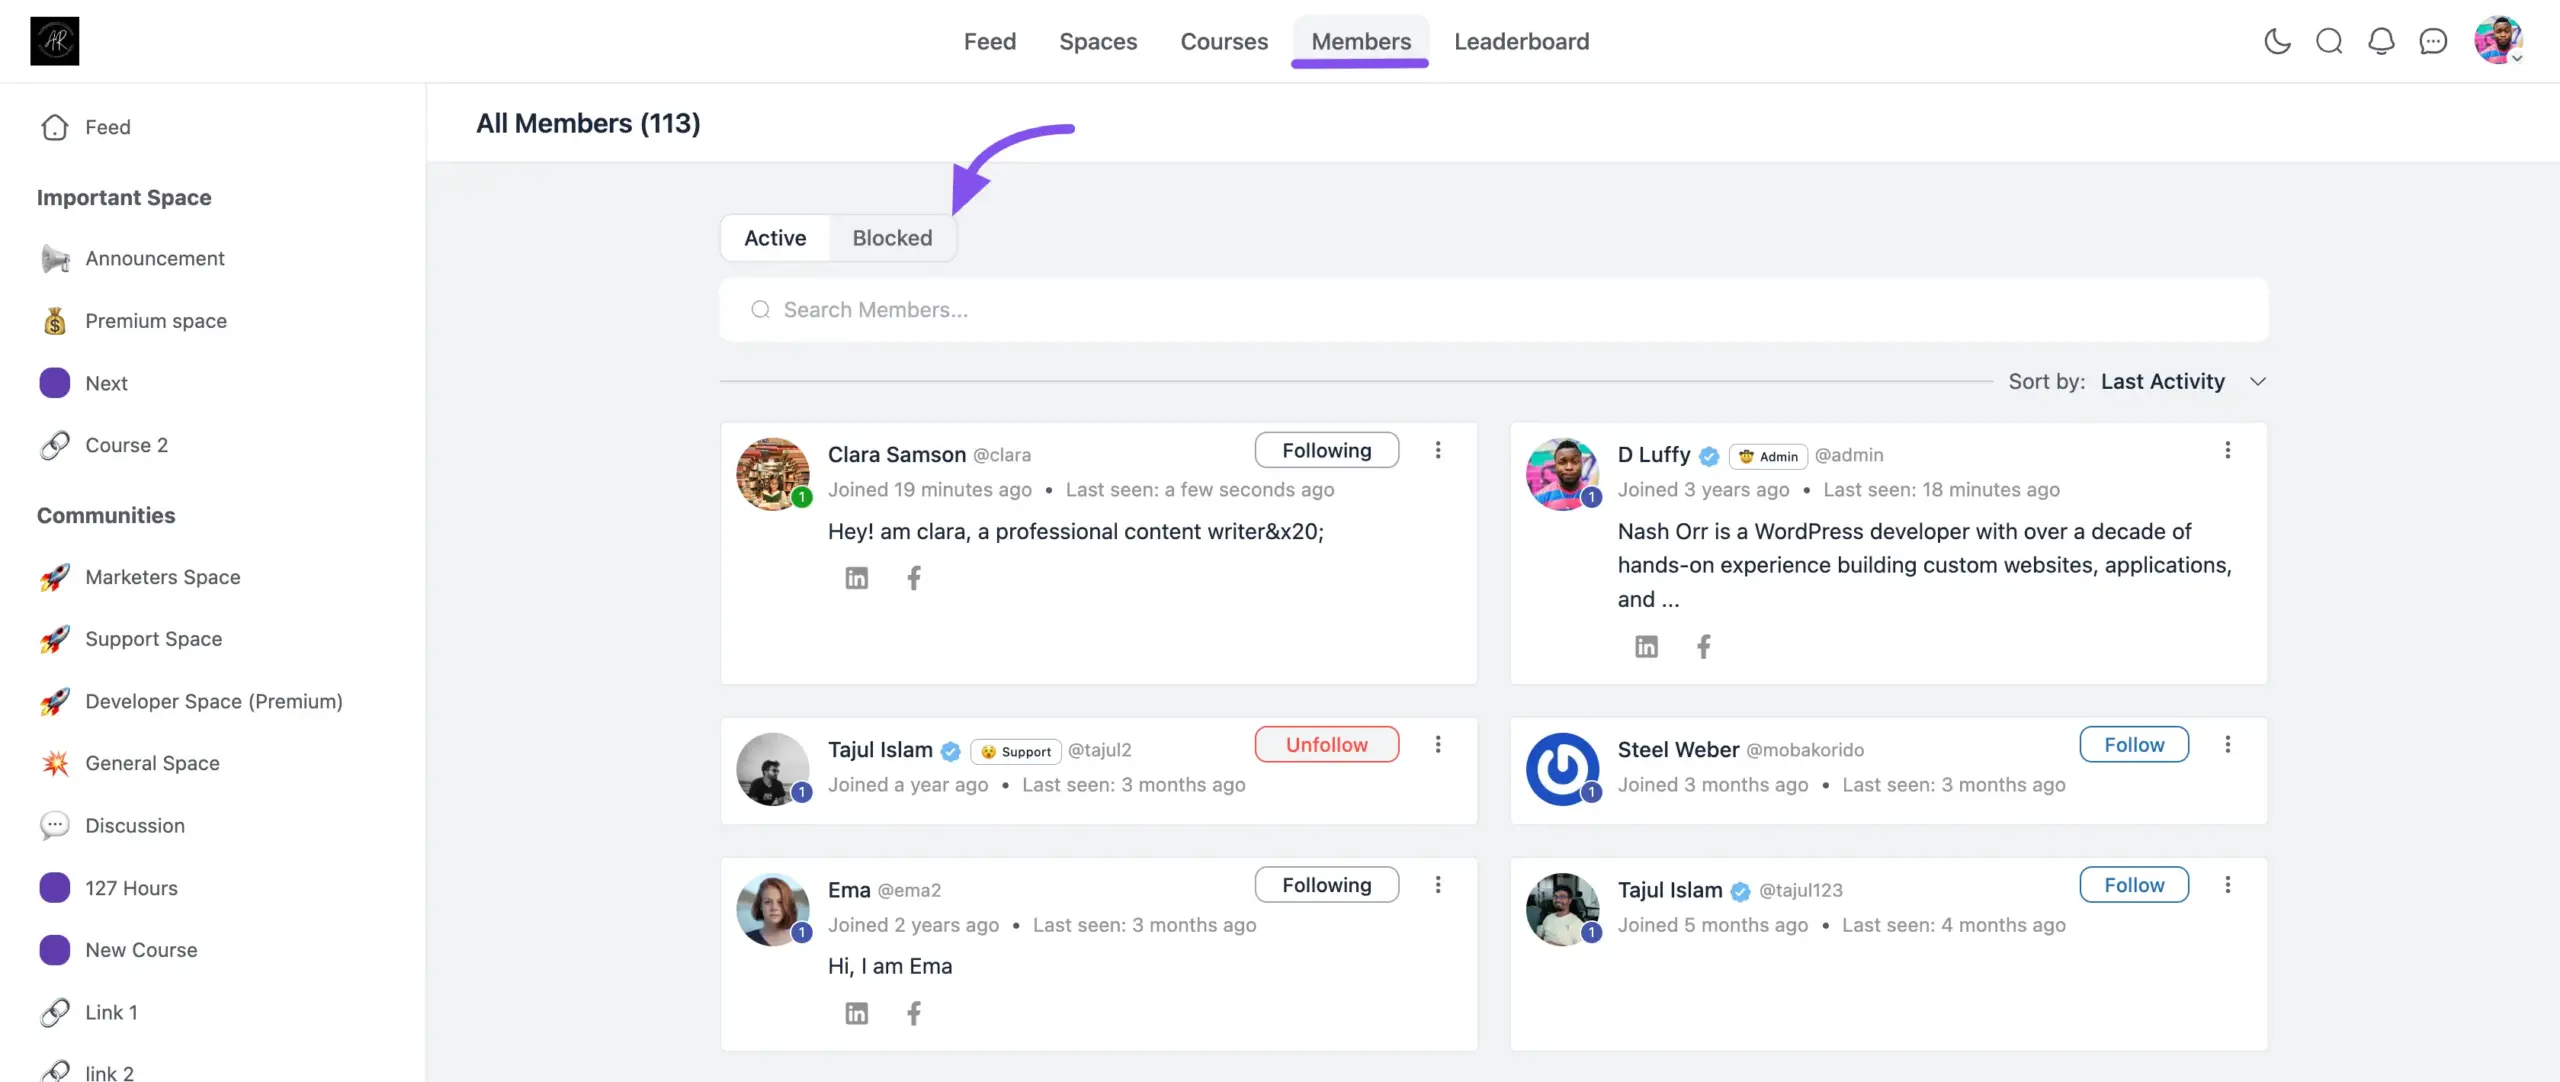
Task: Unfollow Tajul Islam support member
Action: (x=1326, y=745)
